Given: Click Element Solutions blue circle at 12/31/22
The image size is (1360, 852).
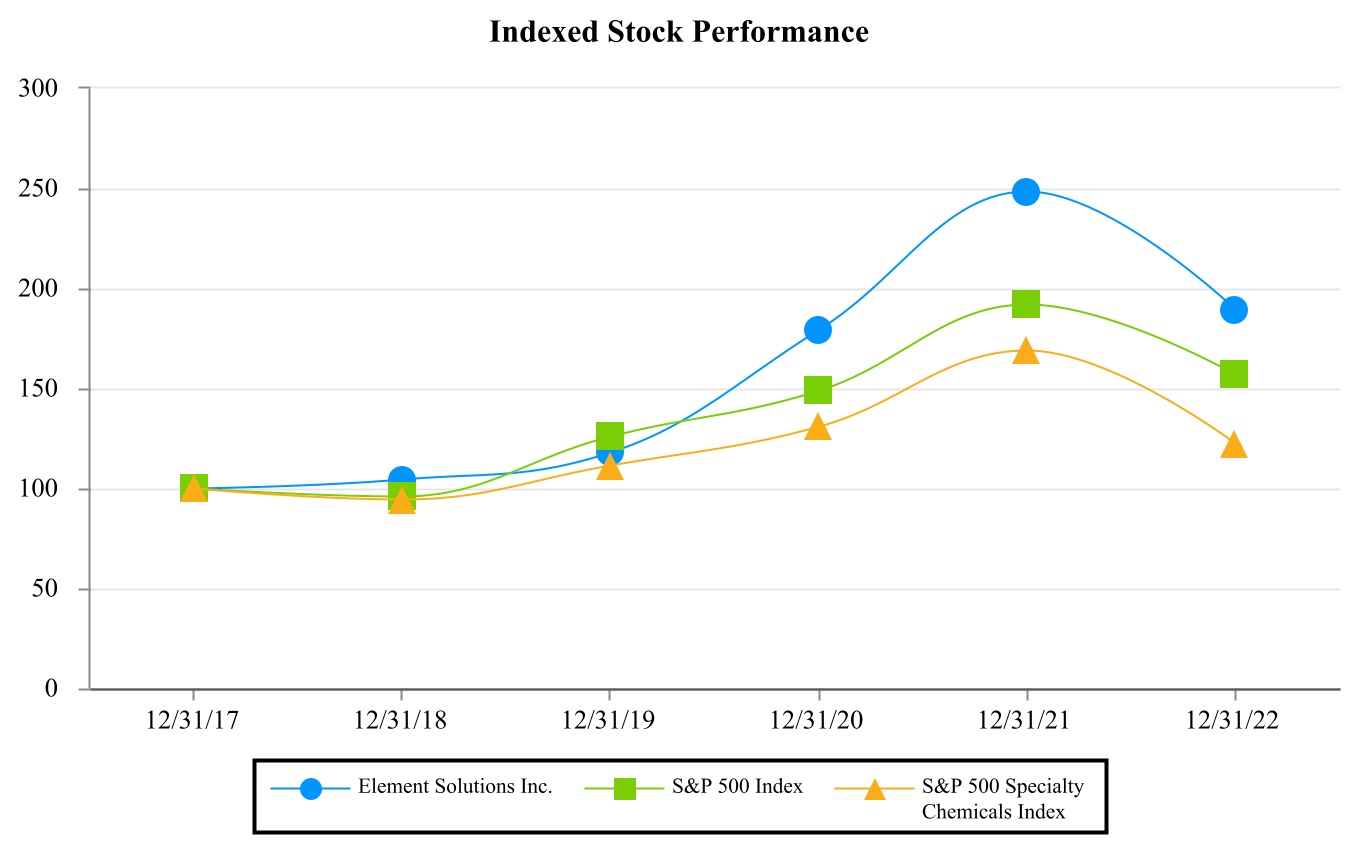Looking at the screenshot, I should point(1233,309).
